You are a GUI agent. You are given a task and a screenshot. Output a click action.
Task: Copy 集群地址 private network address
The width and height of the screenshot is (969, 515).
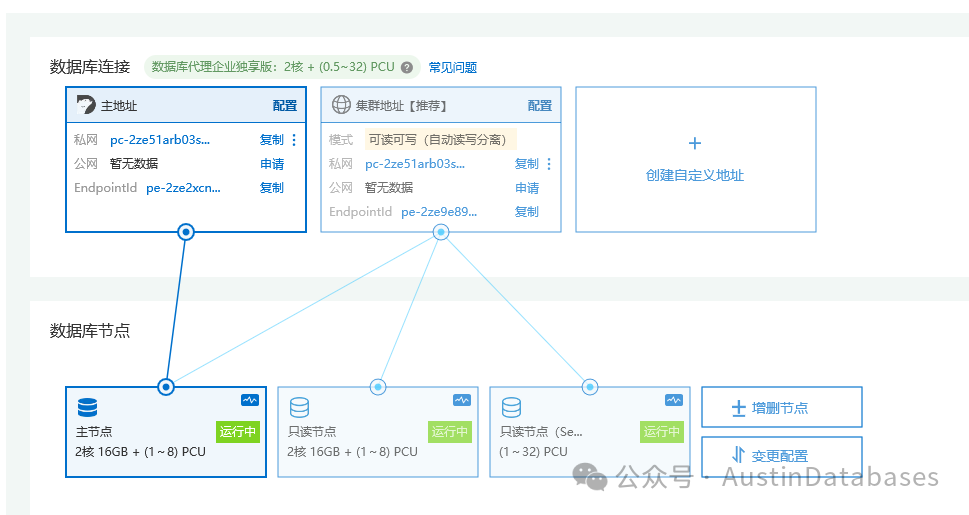point(527,164)
